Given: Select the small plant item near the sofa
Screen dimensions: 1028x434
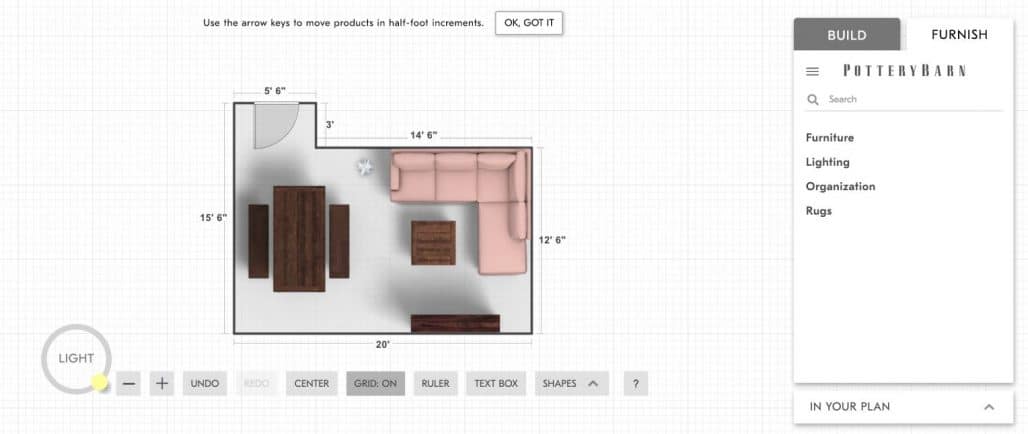Looking at the screenshot, I should (x=365, y=167).
